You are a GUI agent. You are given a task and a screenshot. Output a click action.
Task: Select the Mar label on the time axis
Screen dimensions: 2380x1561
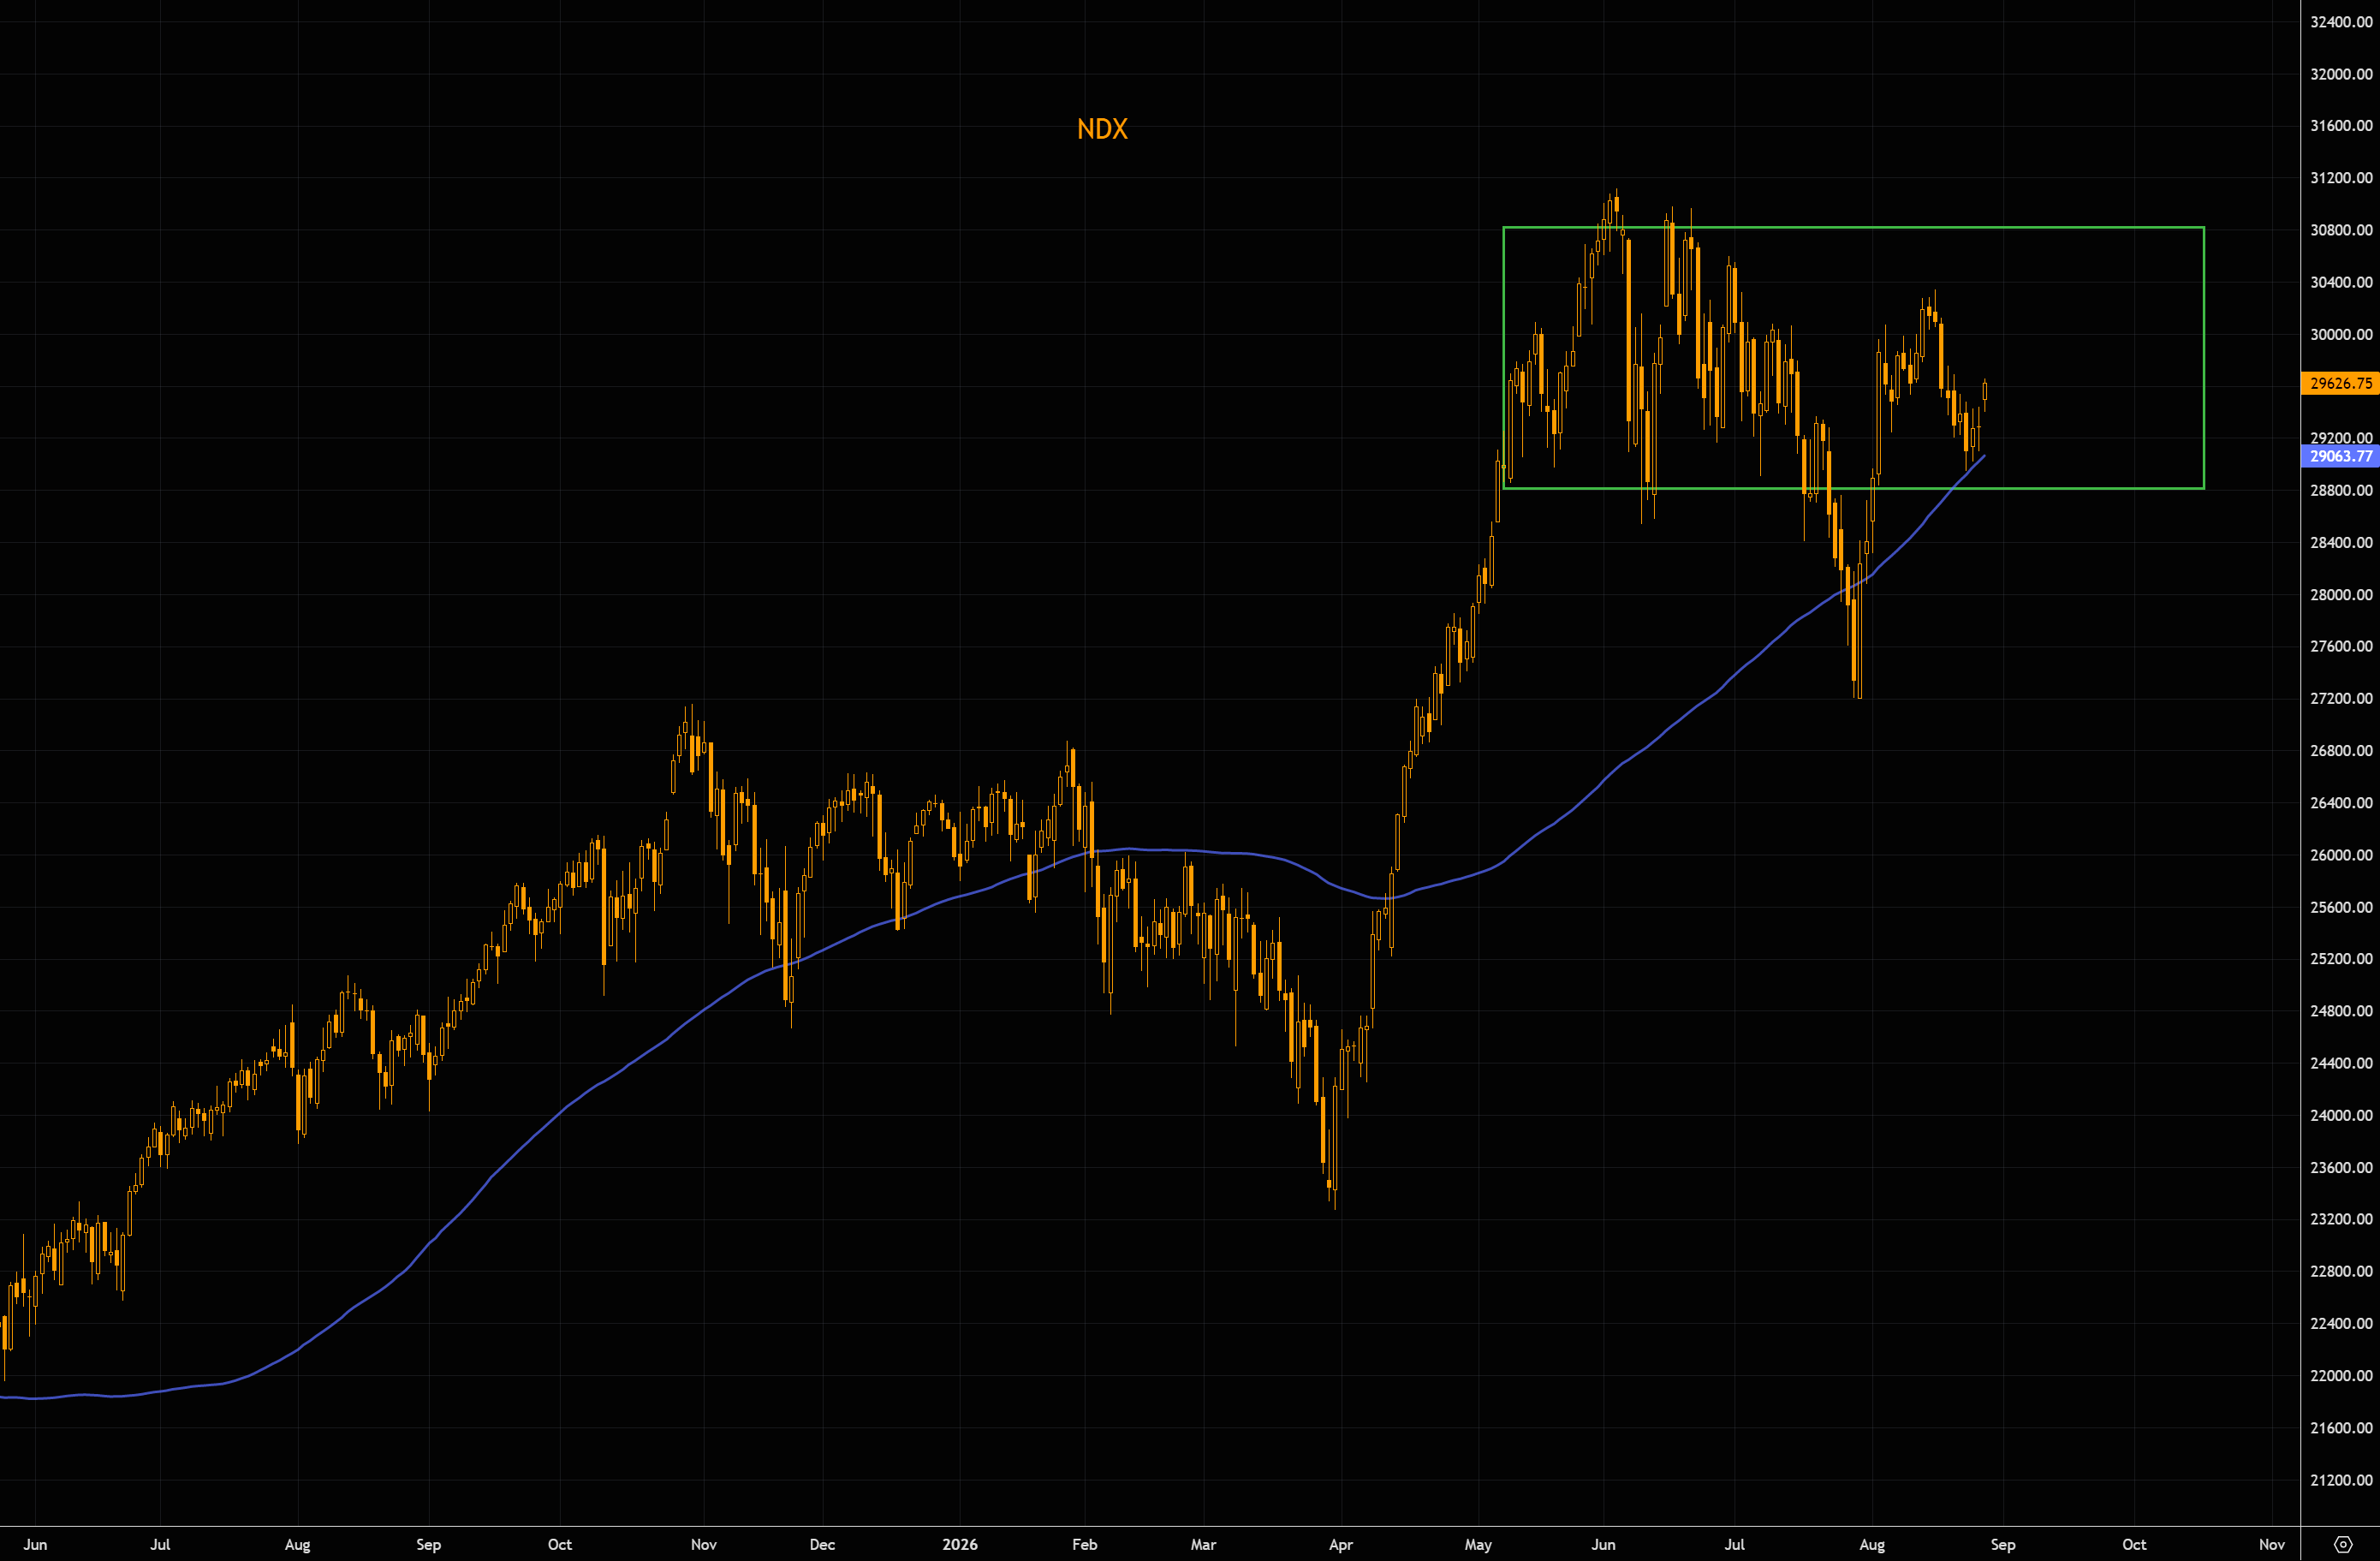(x=1204, y=1544)
